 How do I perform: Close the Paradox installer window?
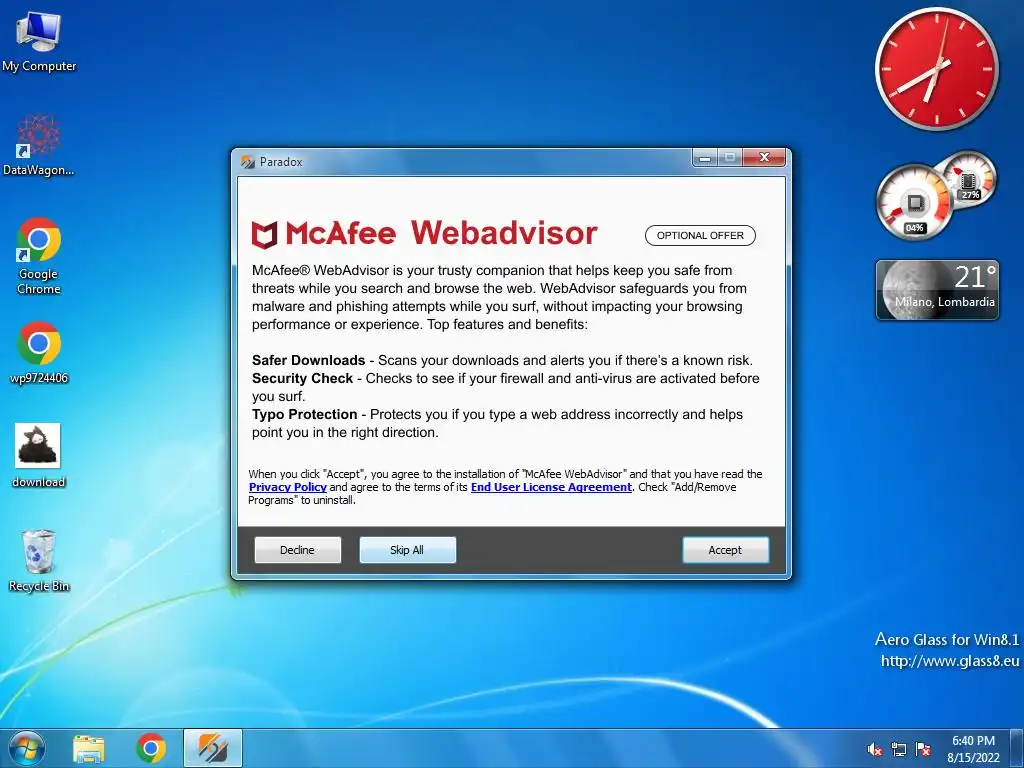click(764, 158)
